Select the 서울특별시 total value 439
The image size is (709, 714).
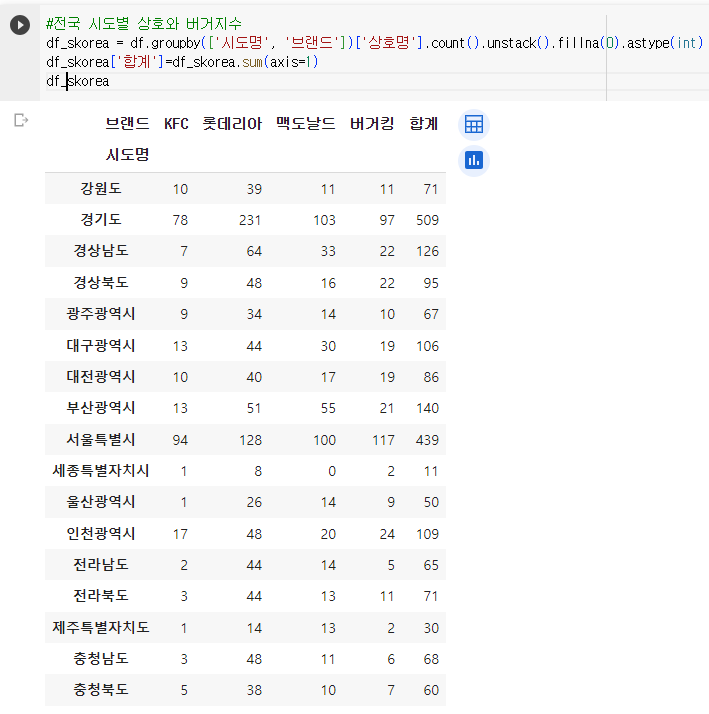[x=427, y=440]
